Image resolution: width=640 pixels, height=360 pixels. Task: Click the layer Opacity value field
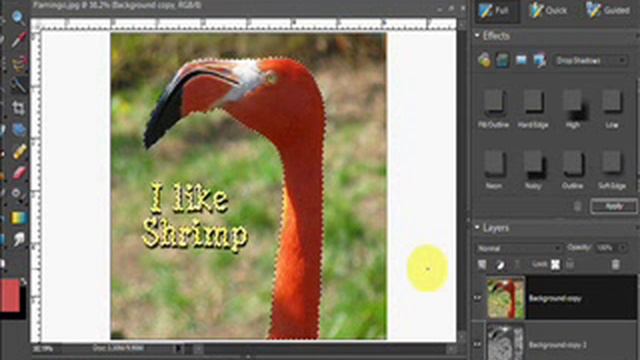(606, 248)
